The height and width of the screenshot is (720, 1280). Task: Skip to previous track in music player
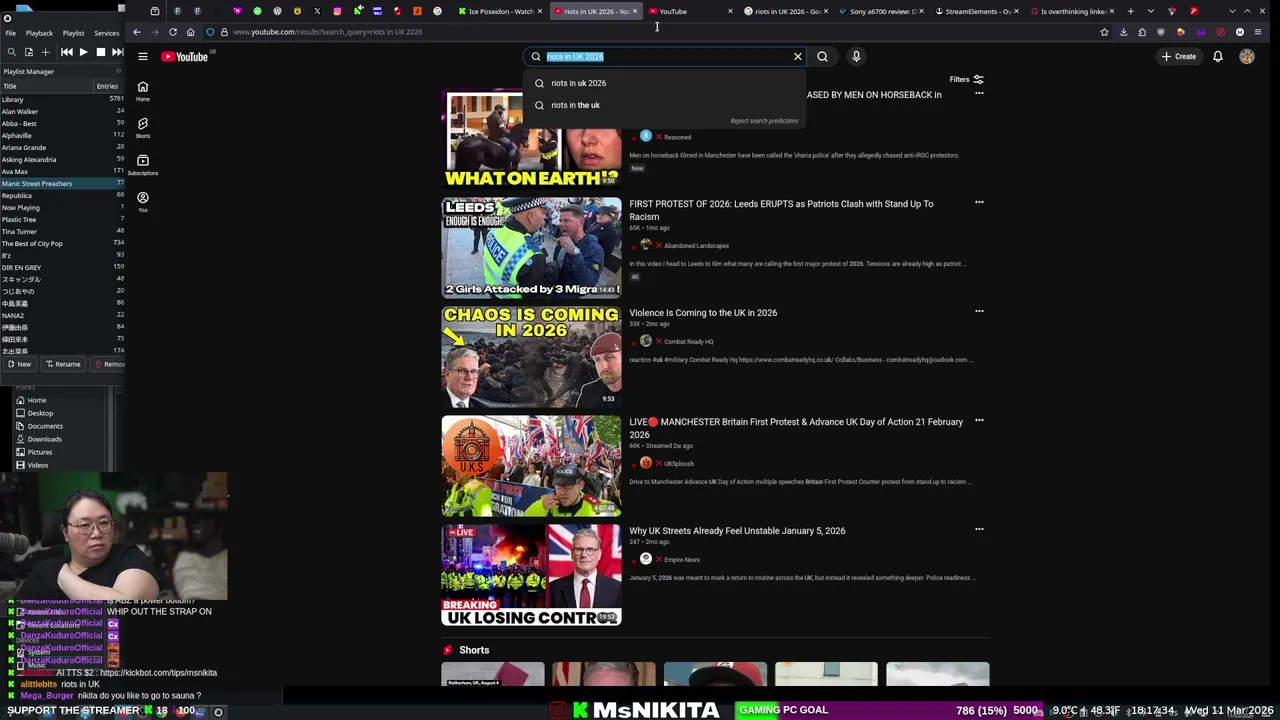point(66,52)
